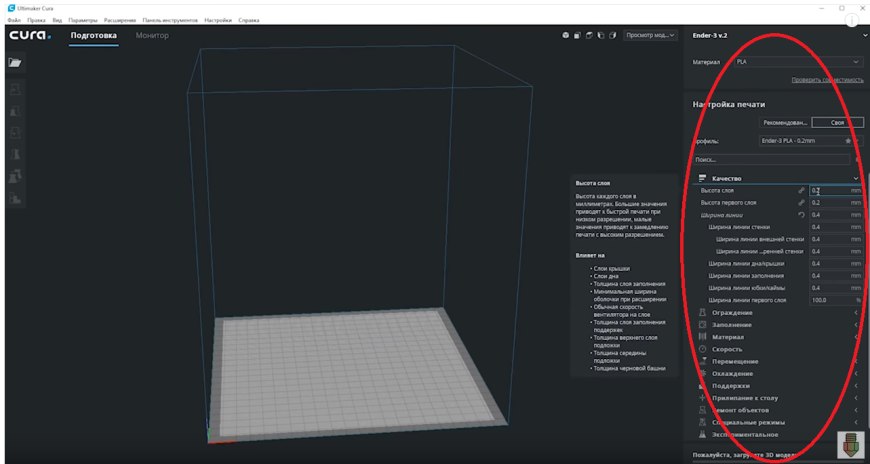Click the Скорость clock icon

(x=702, y=349)
